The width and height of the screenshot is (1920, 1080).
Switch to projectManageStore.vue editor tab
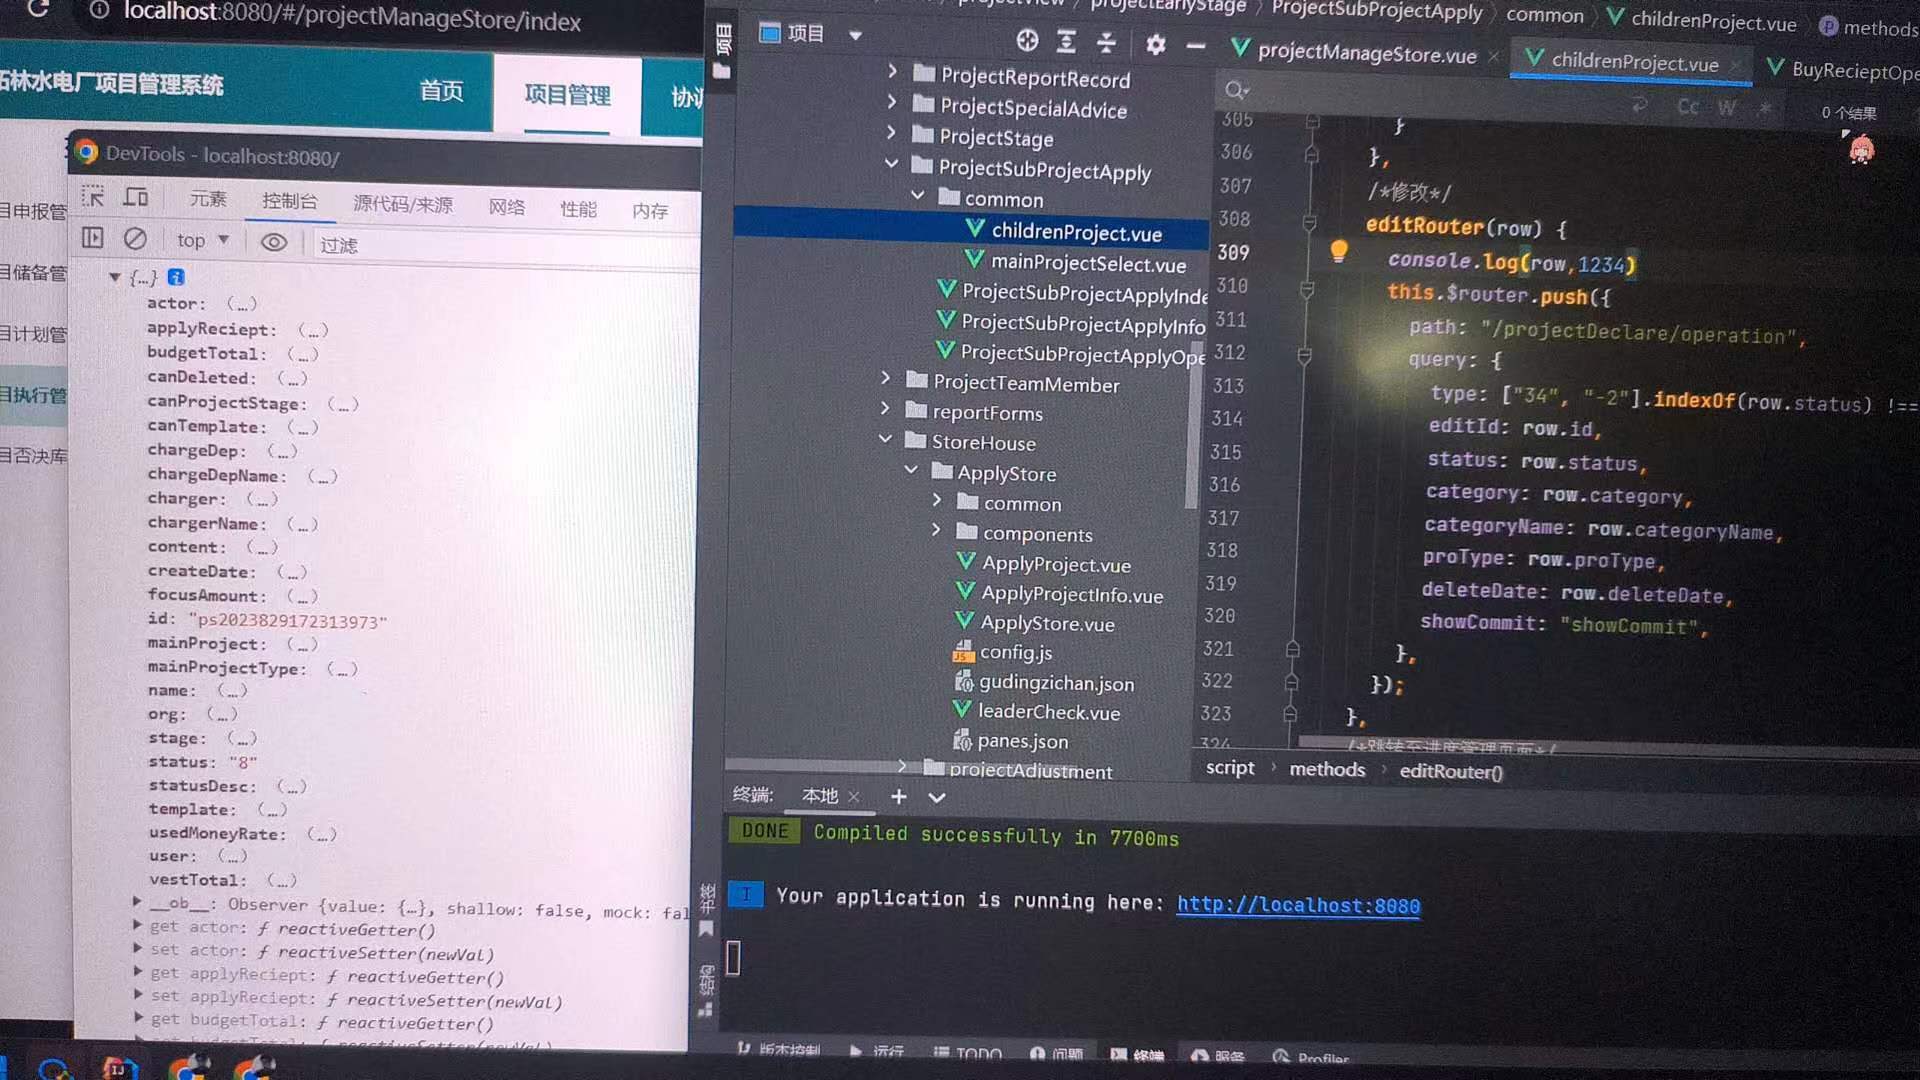[1367, 53]
